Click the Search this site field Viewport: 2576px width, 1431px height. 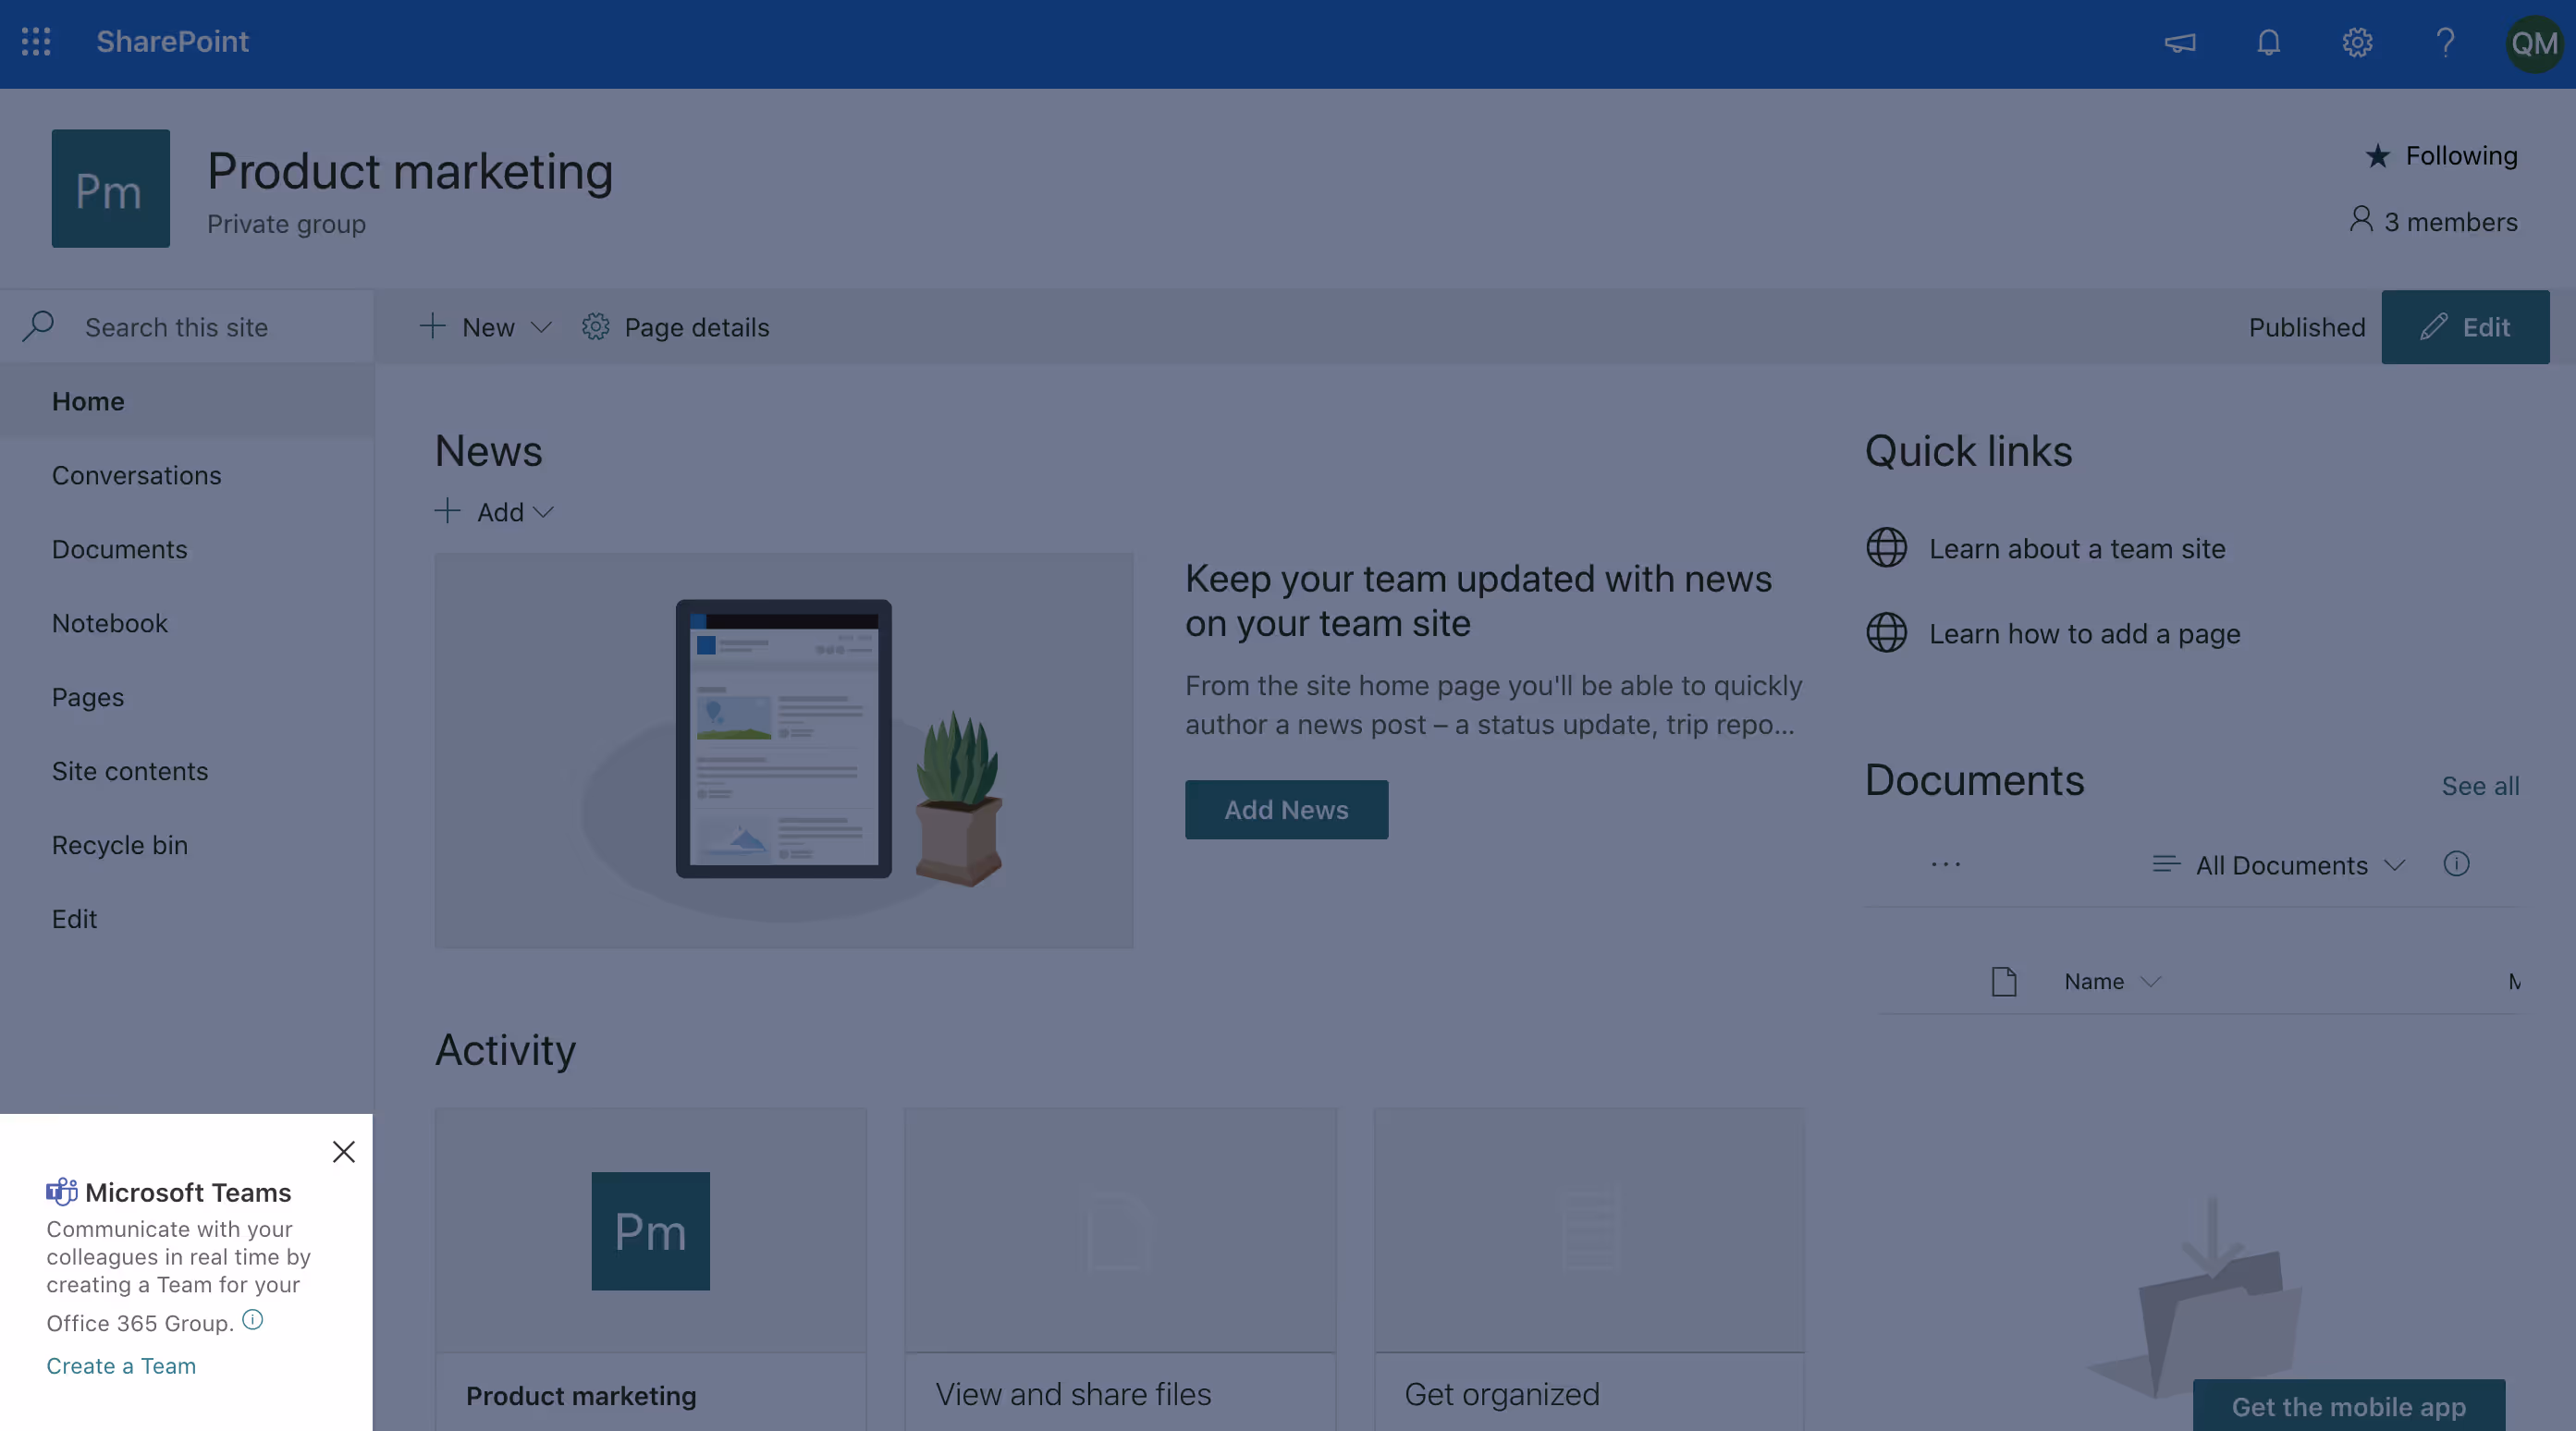(x=176, y=327)
